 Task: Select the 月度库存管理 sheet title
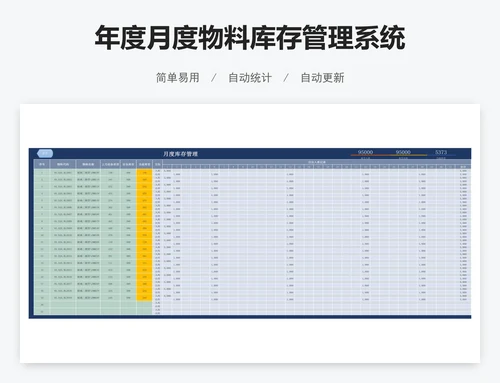(x=180, y=154)
